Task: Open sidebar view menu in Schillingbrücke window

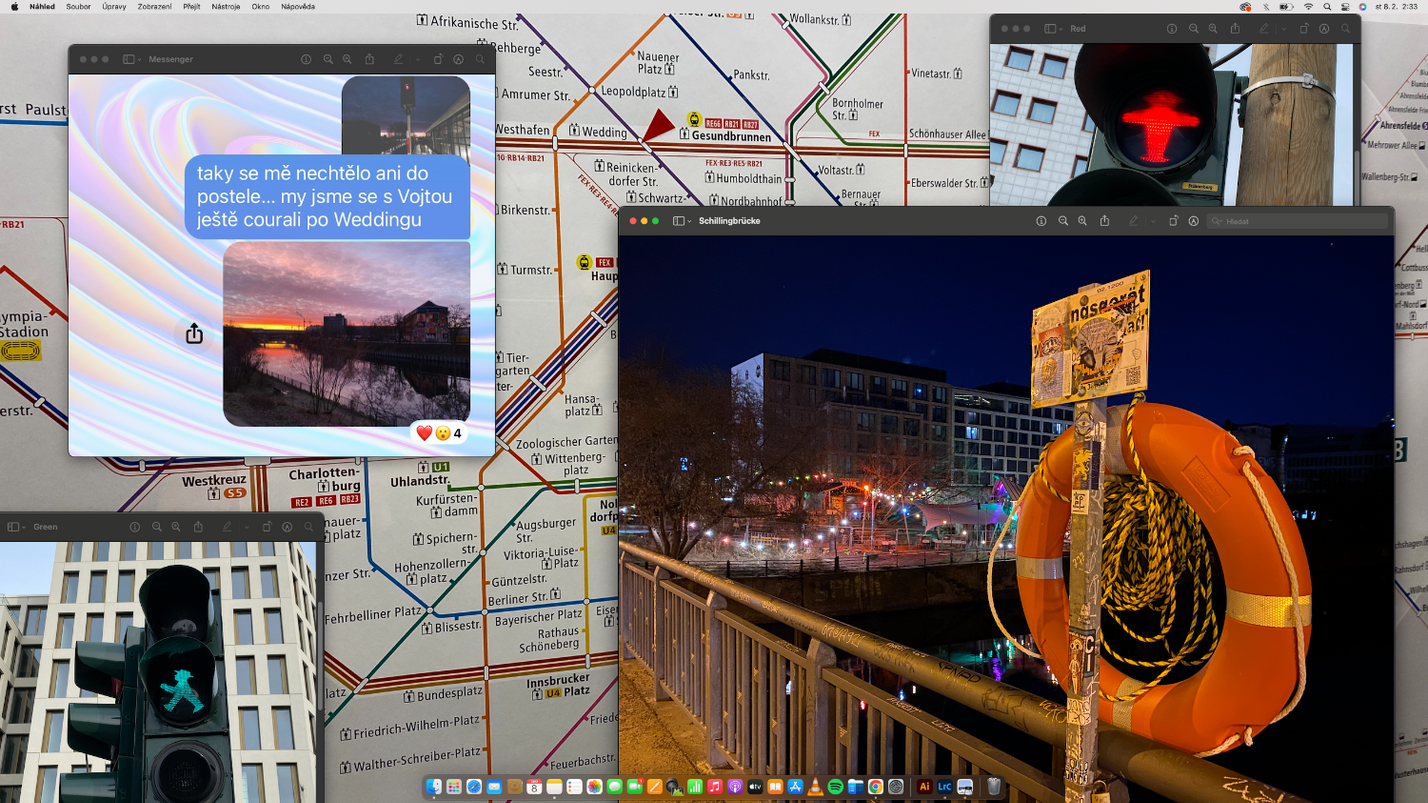Action: click(682, 221)
